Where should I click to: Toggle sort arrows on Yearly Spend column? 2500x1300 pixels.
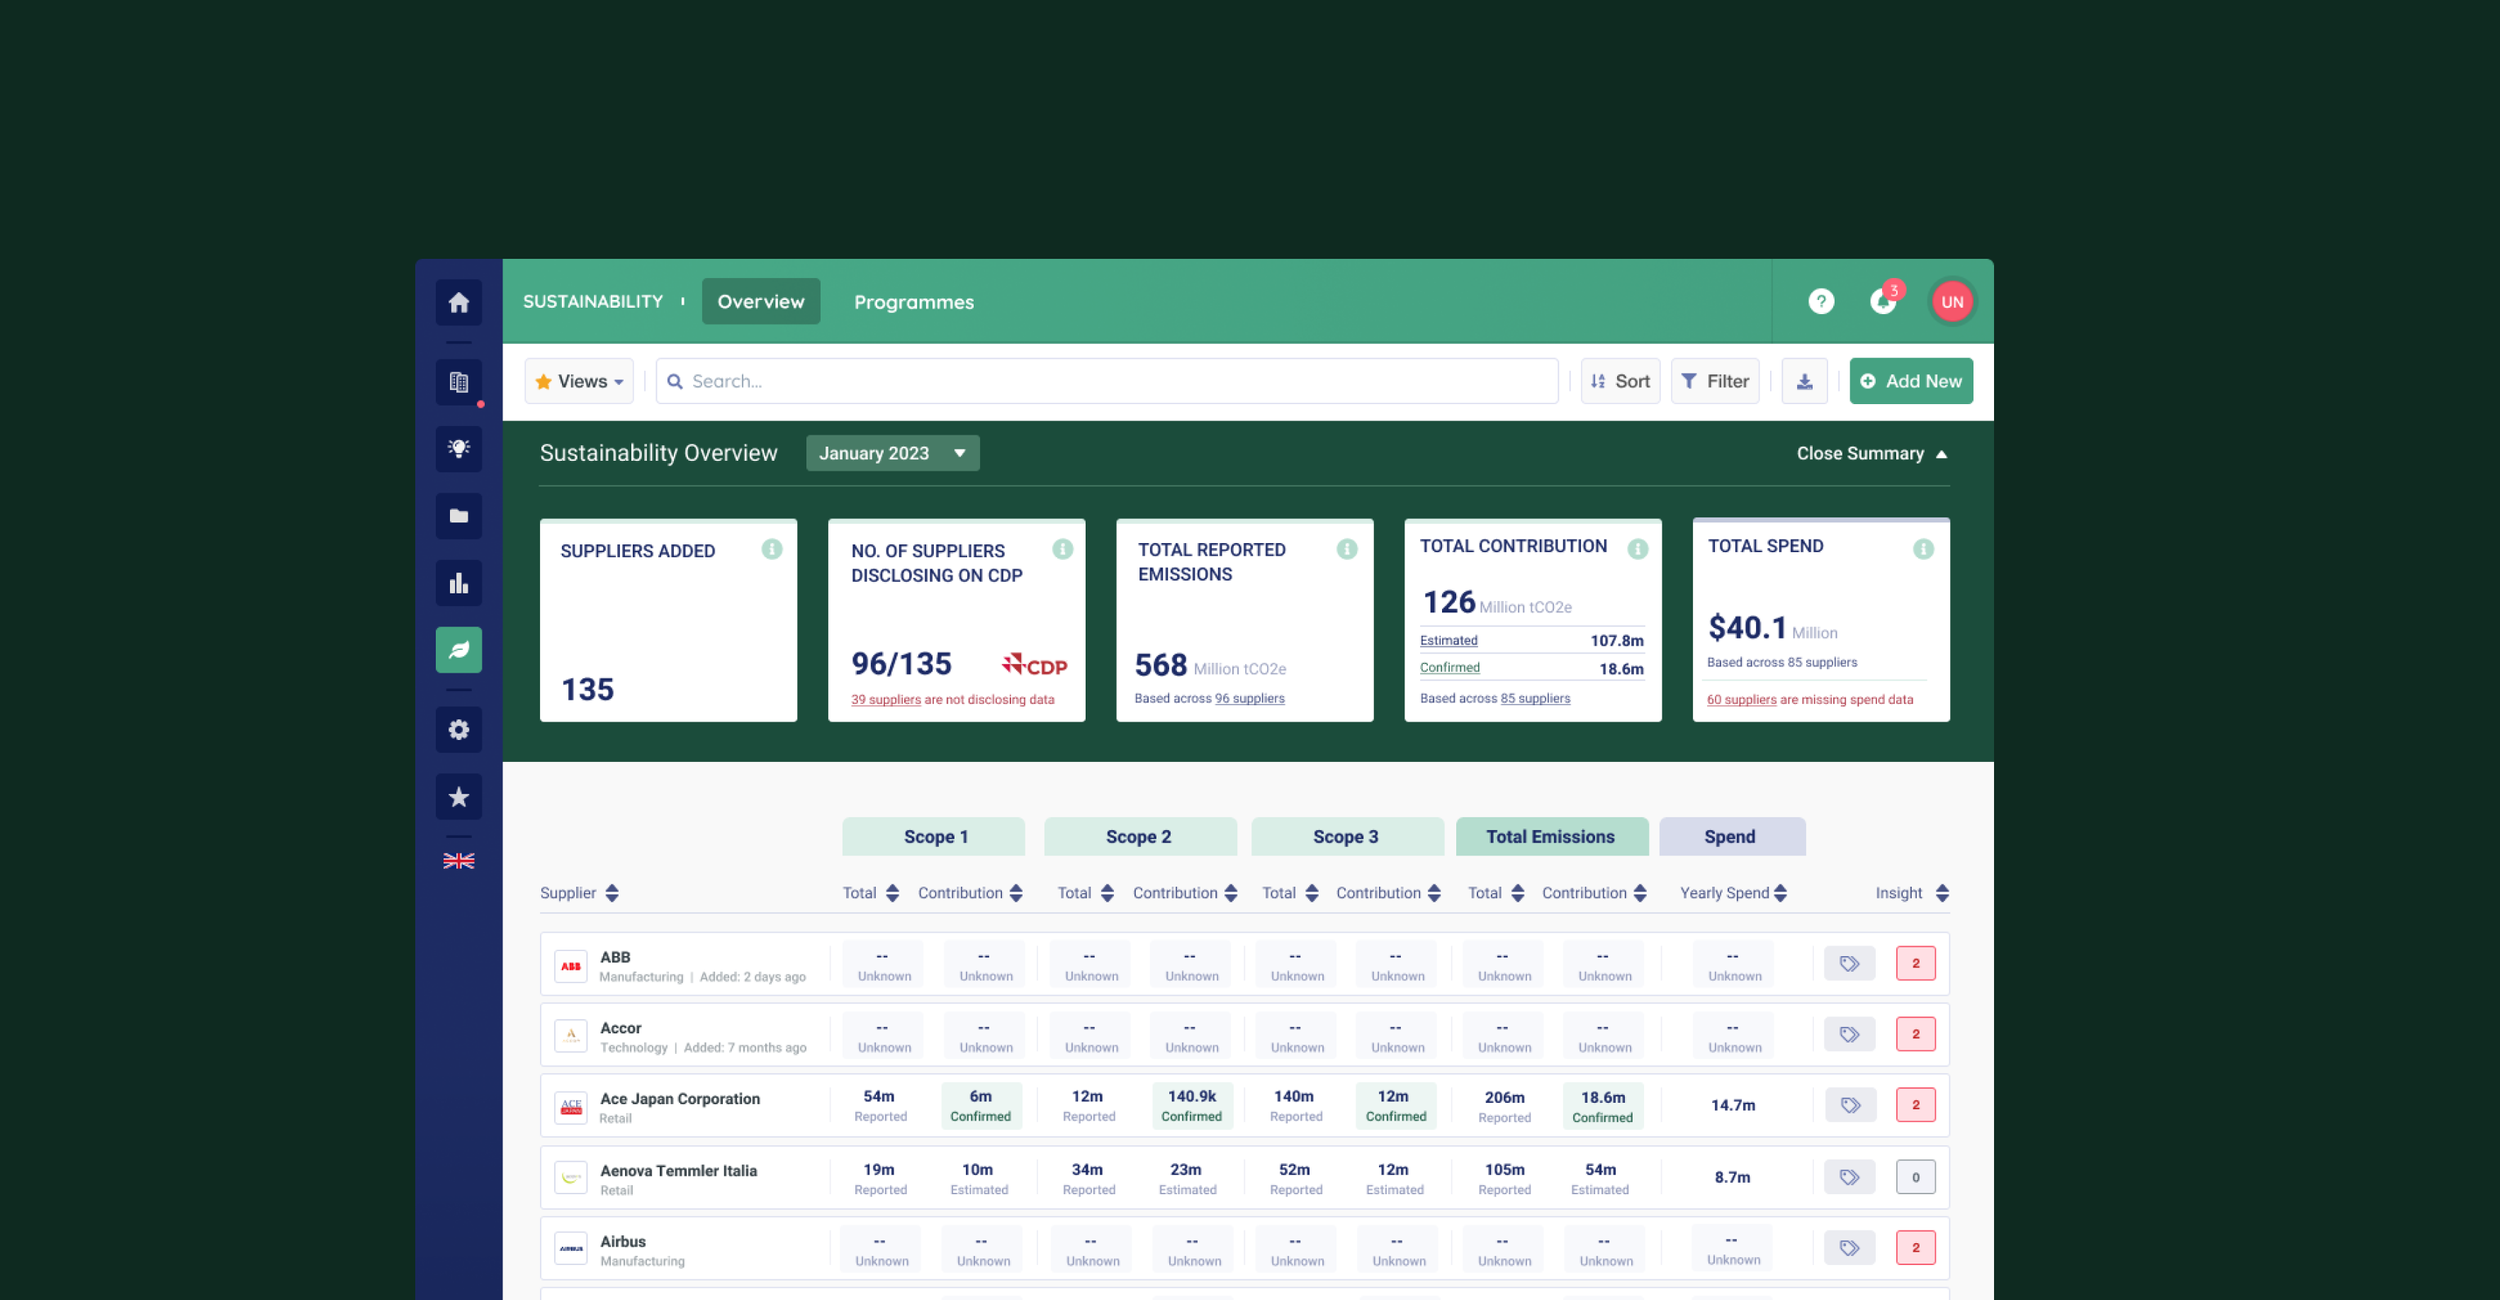pos(1780,893)
